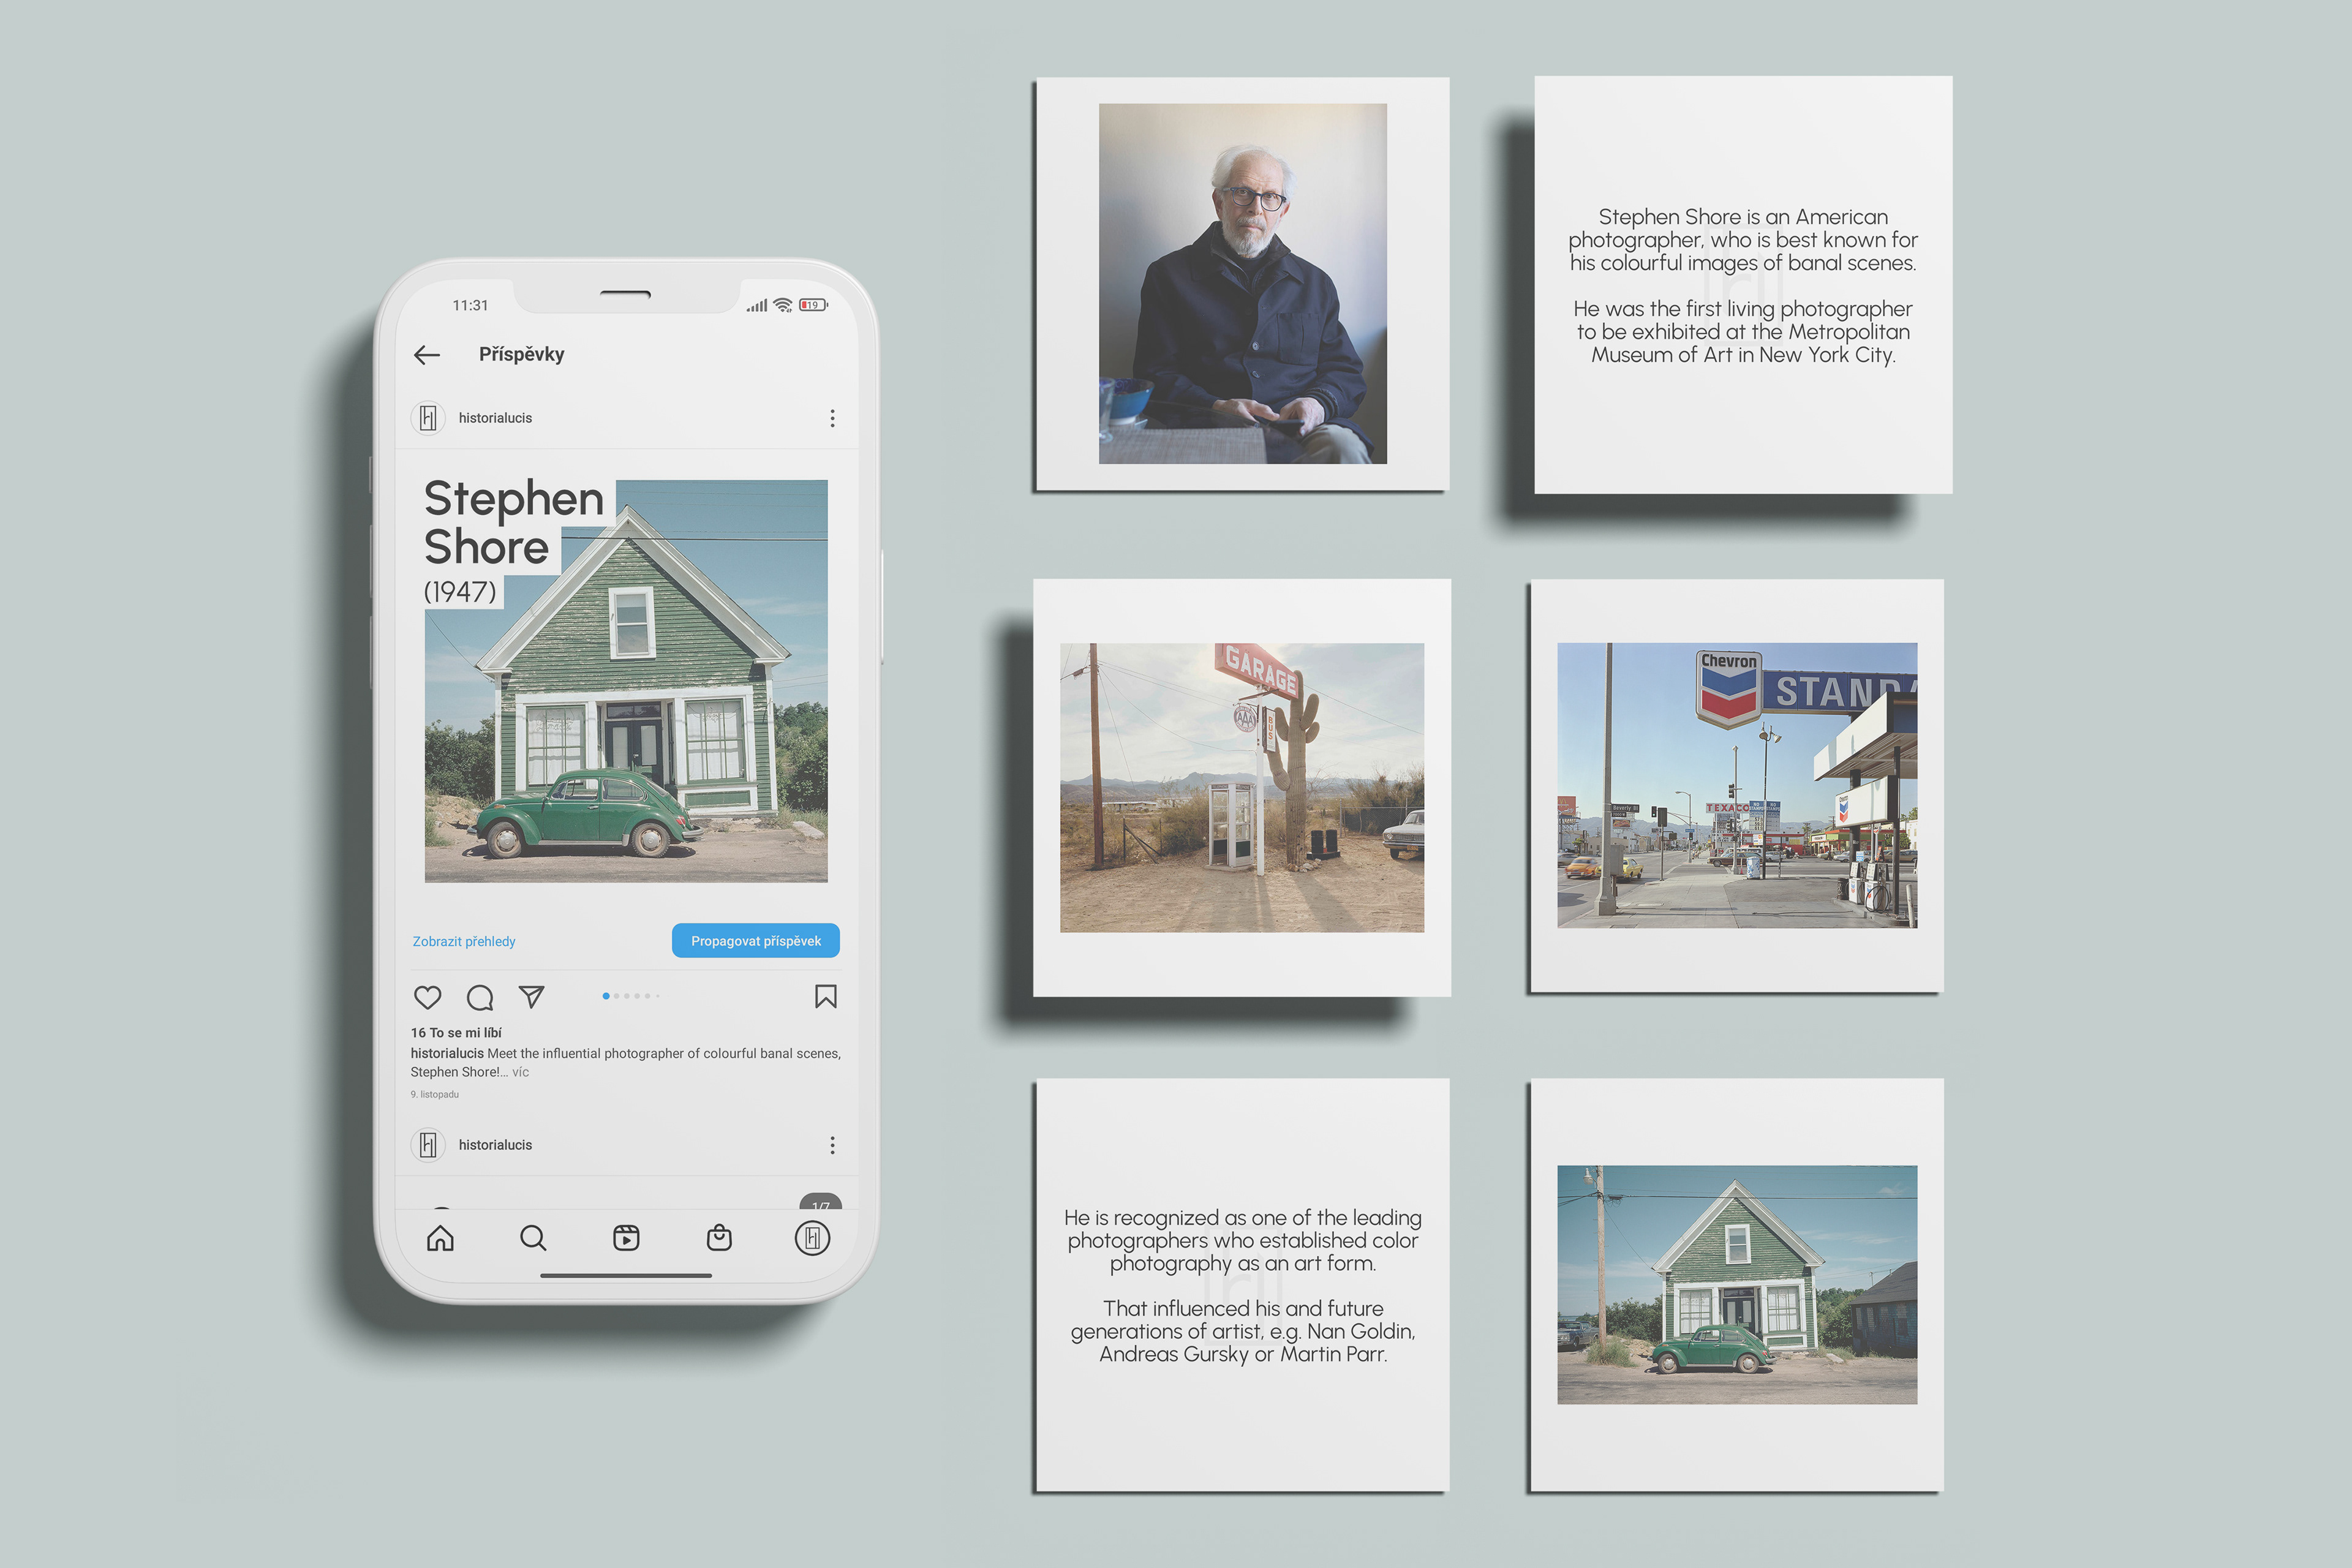The height and width of the screenshot is (1568, 2352).
Task: View the "16 To se mi líbí" likes
Action: [x=456, y=1033]
